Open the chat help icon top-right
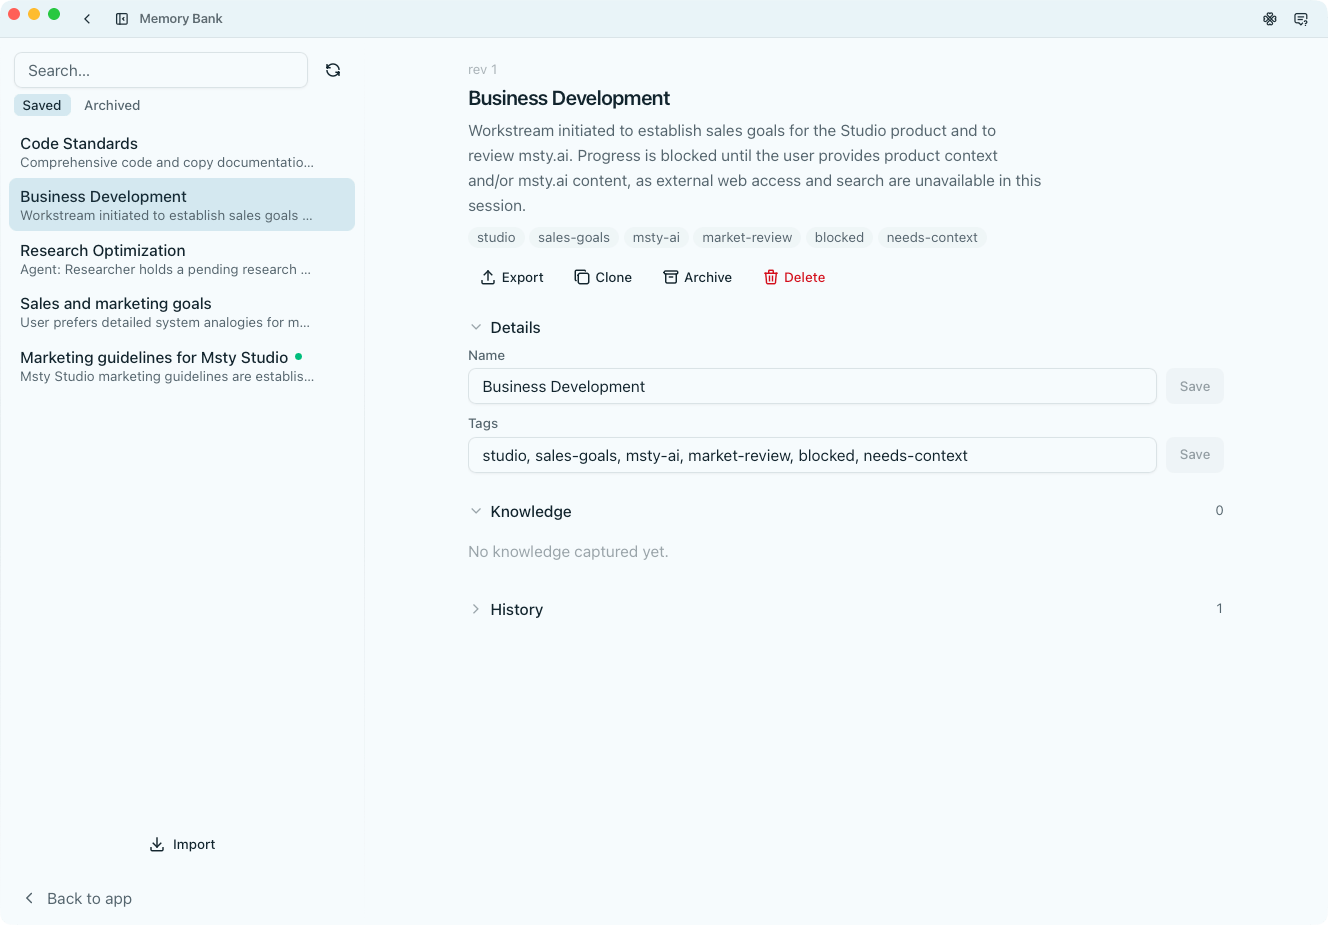Screen dimensions: 1328x925 (x=1301, y=19)
